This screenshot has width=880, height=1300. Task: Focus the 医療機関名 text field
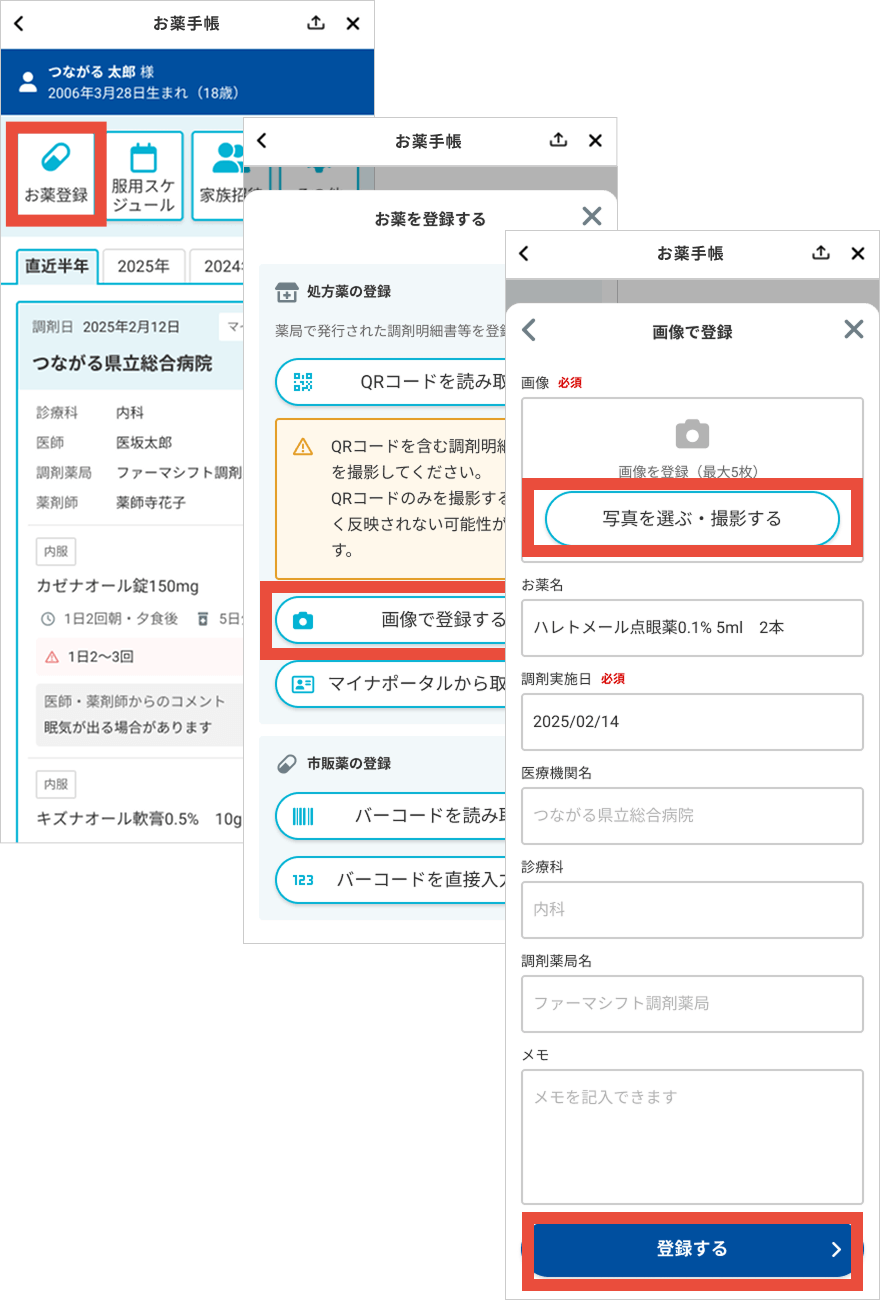tap(692, 816)
